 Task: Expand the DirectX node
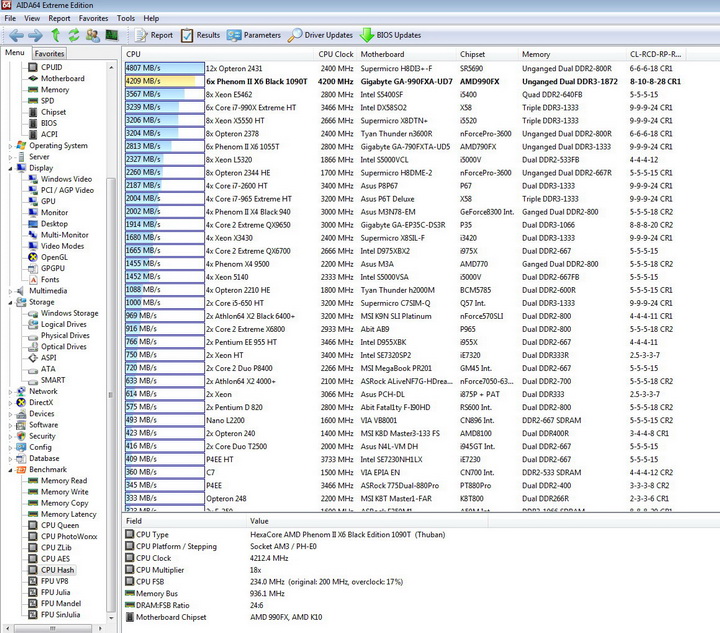tap(10, 403)
